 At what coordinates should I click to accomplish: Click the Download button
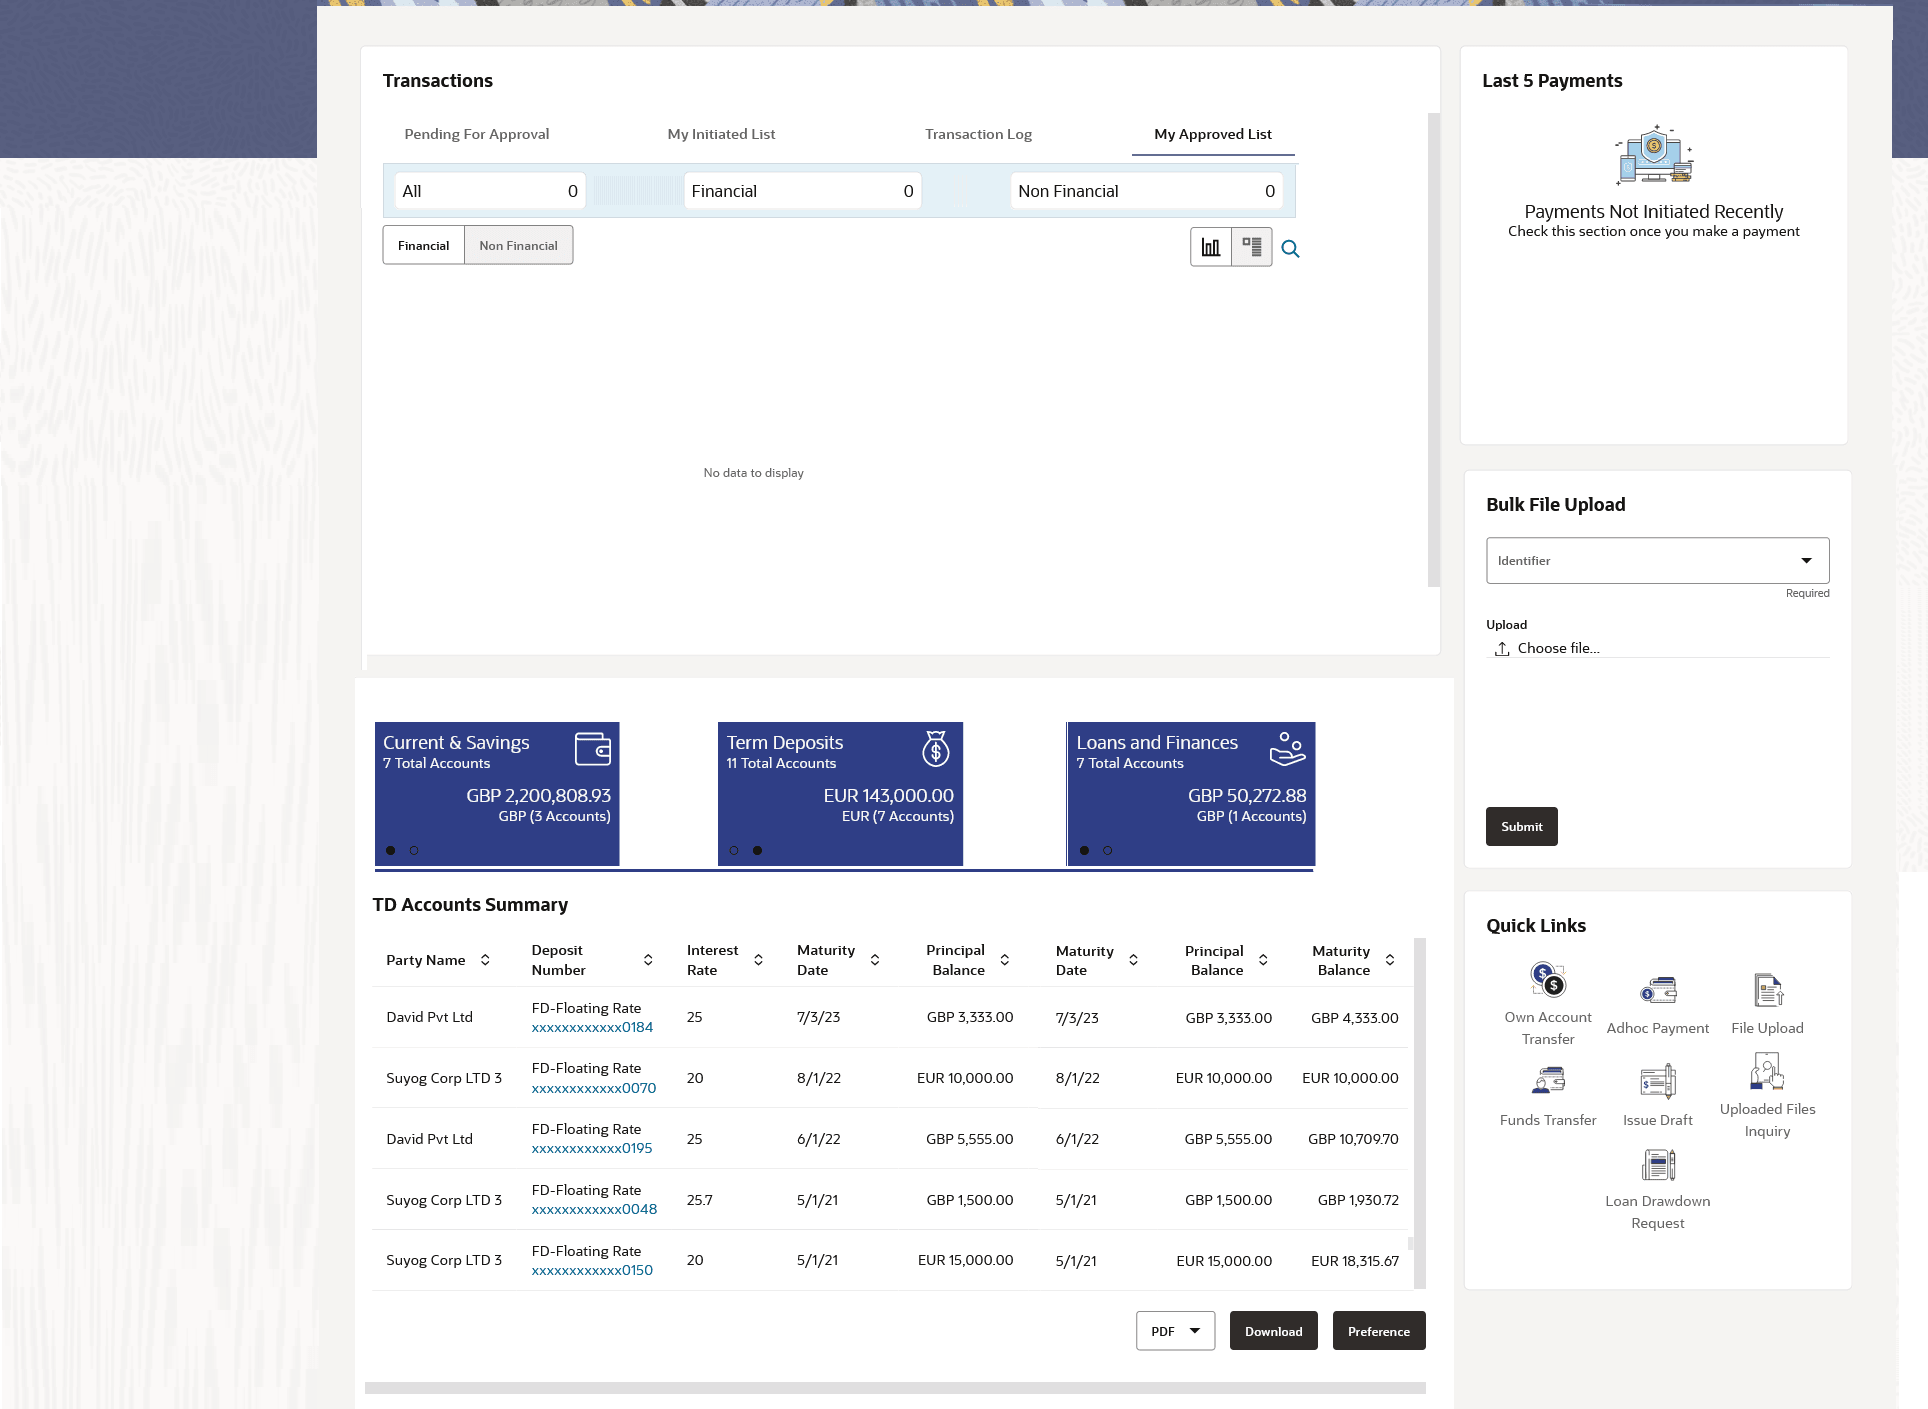coord(1273,1332)
